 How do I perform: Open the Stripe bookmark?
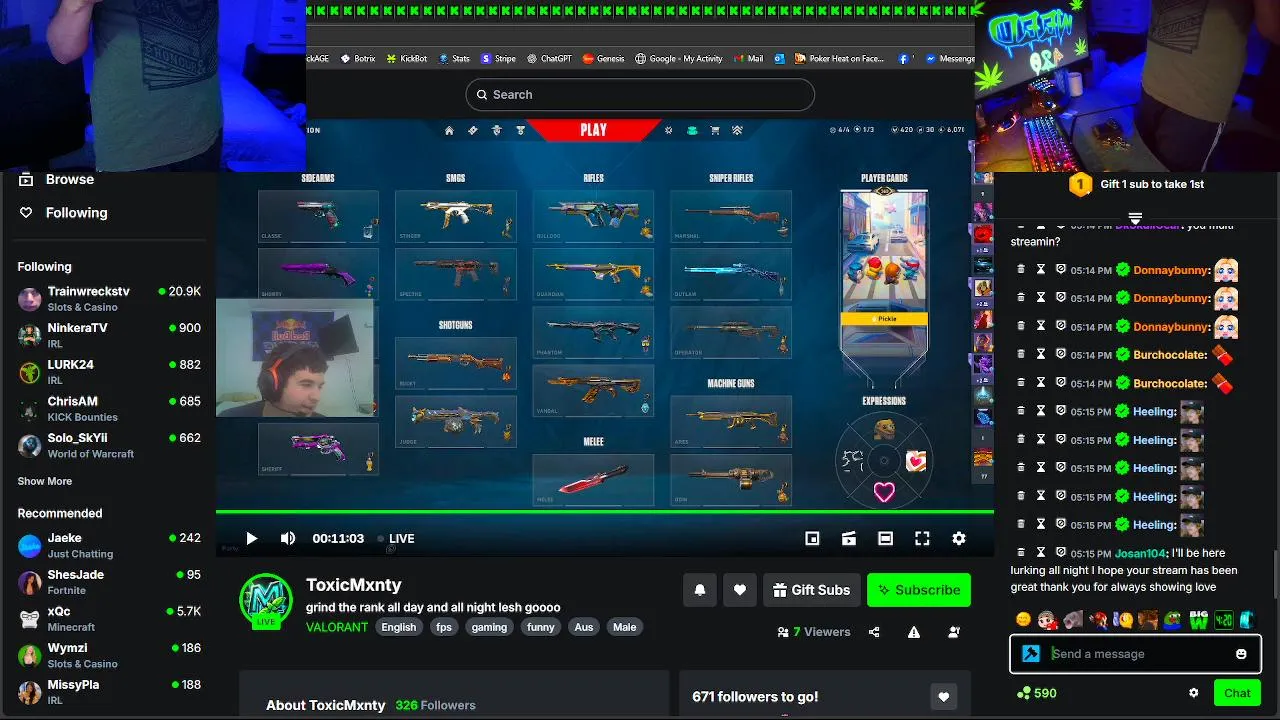499,59
